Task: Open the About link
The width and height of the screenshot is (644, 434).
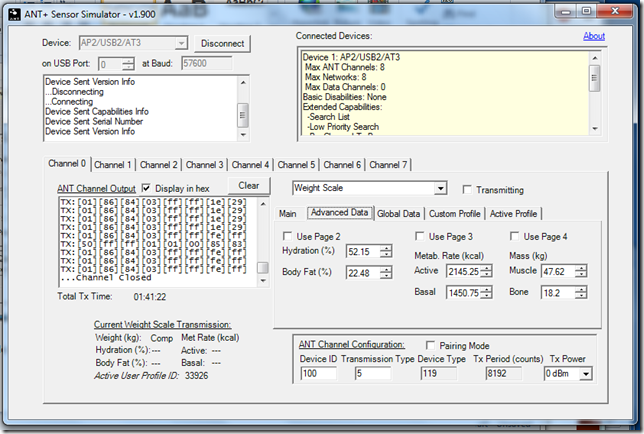Action: (x=594, y=36)
